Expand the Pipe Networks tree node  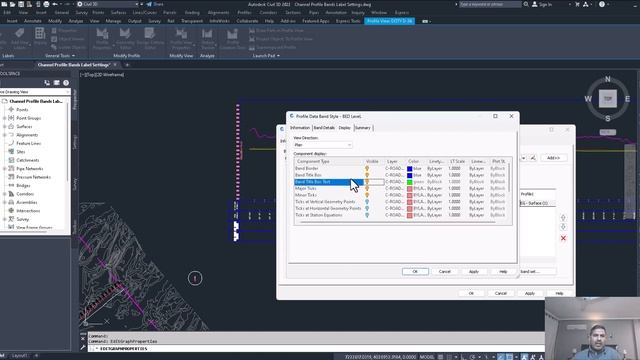[x=4, y=169]
